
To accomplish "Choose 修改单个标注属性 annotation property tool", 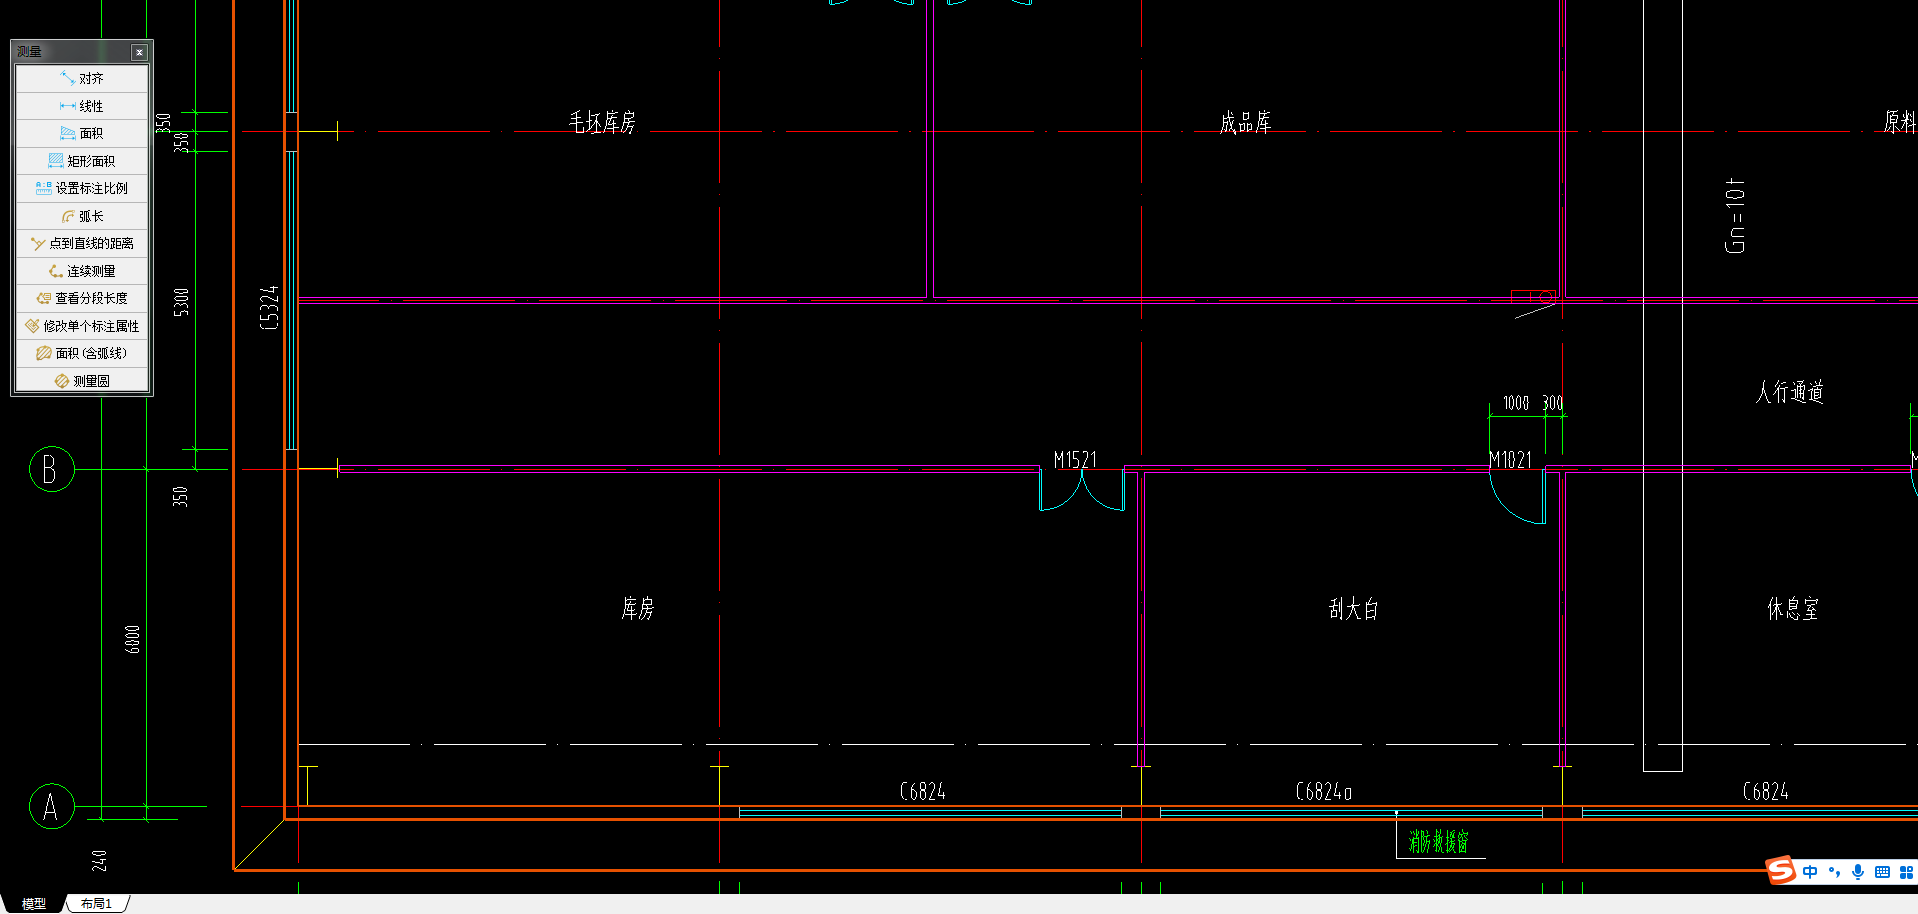I will (82, 326).
